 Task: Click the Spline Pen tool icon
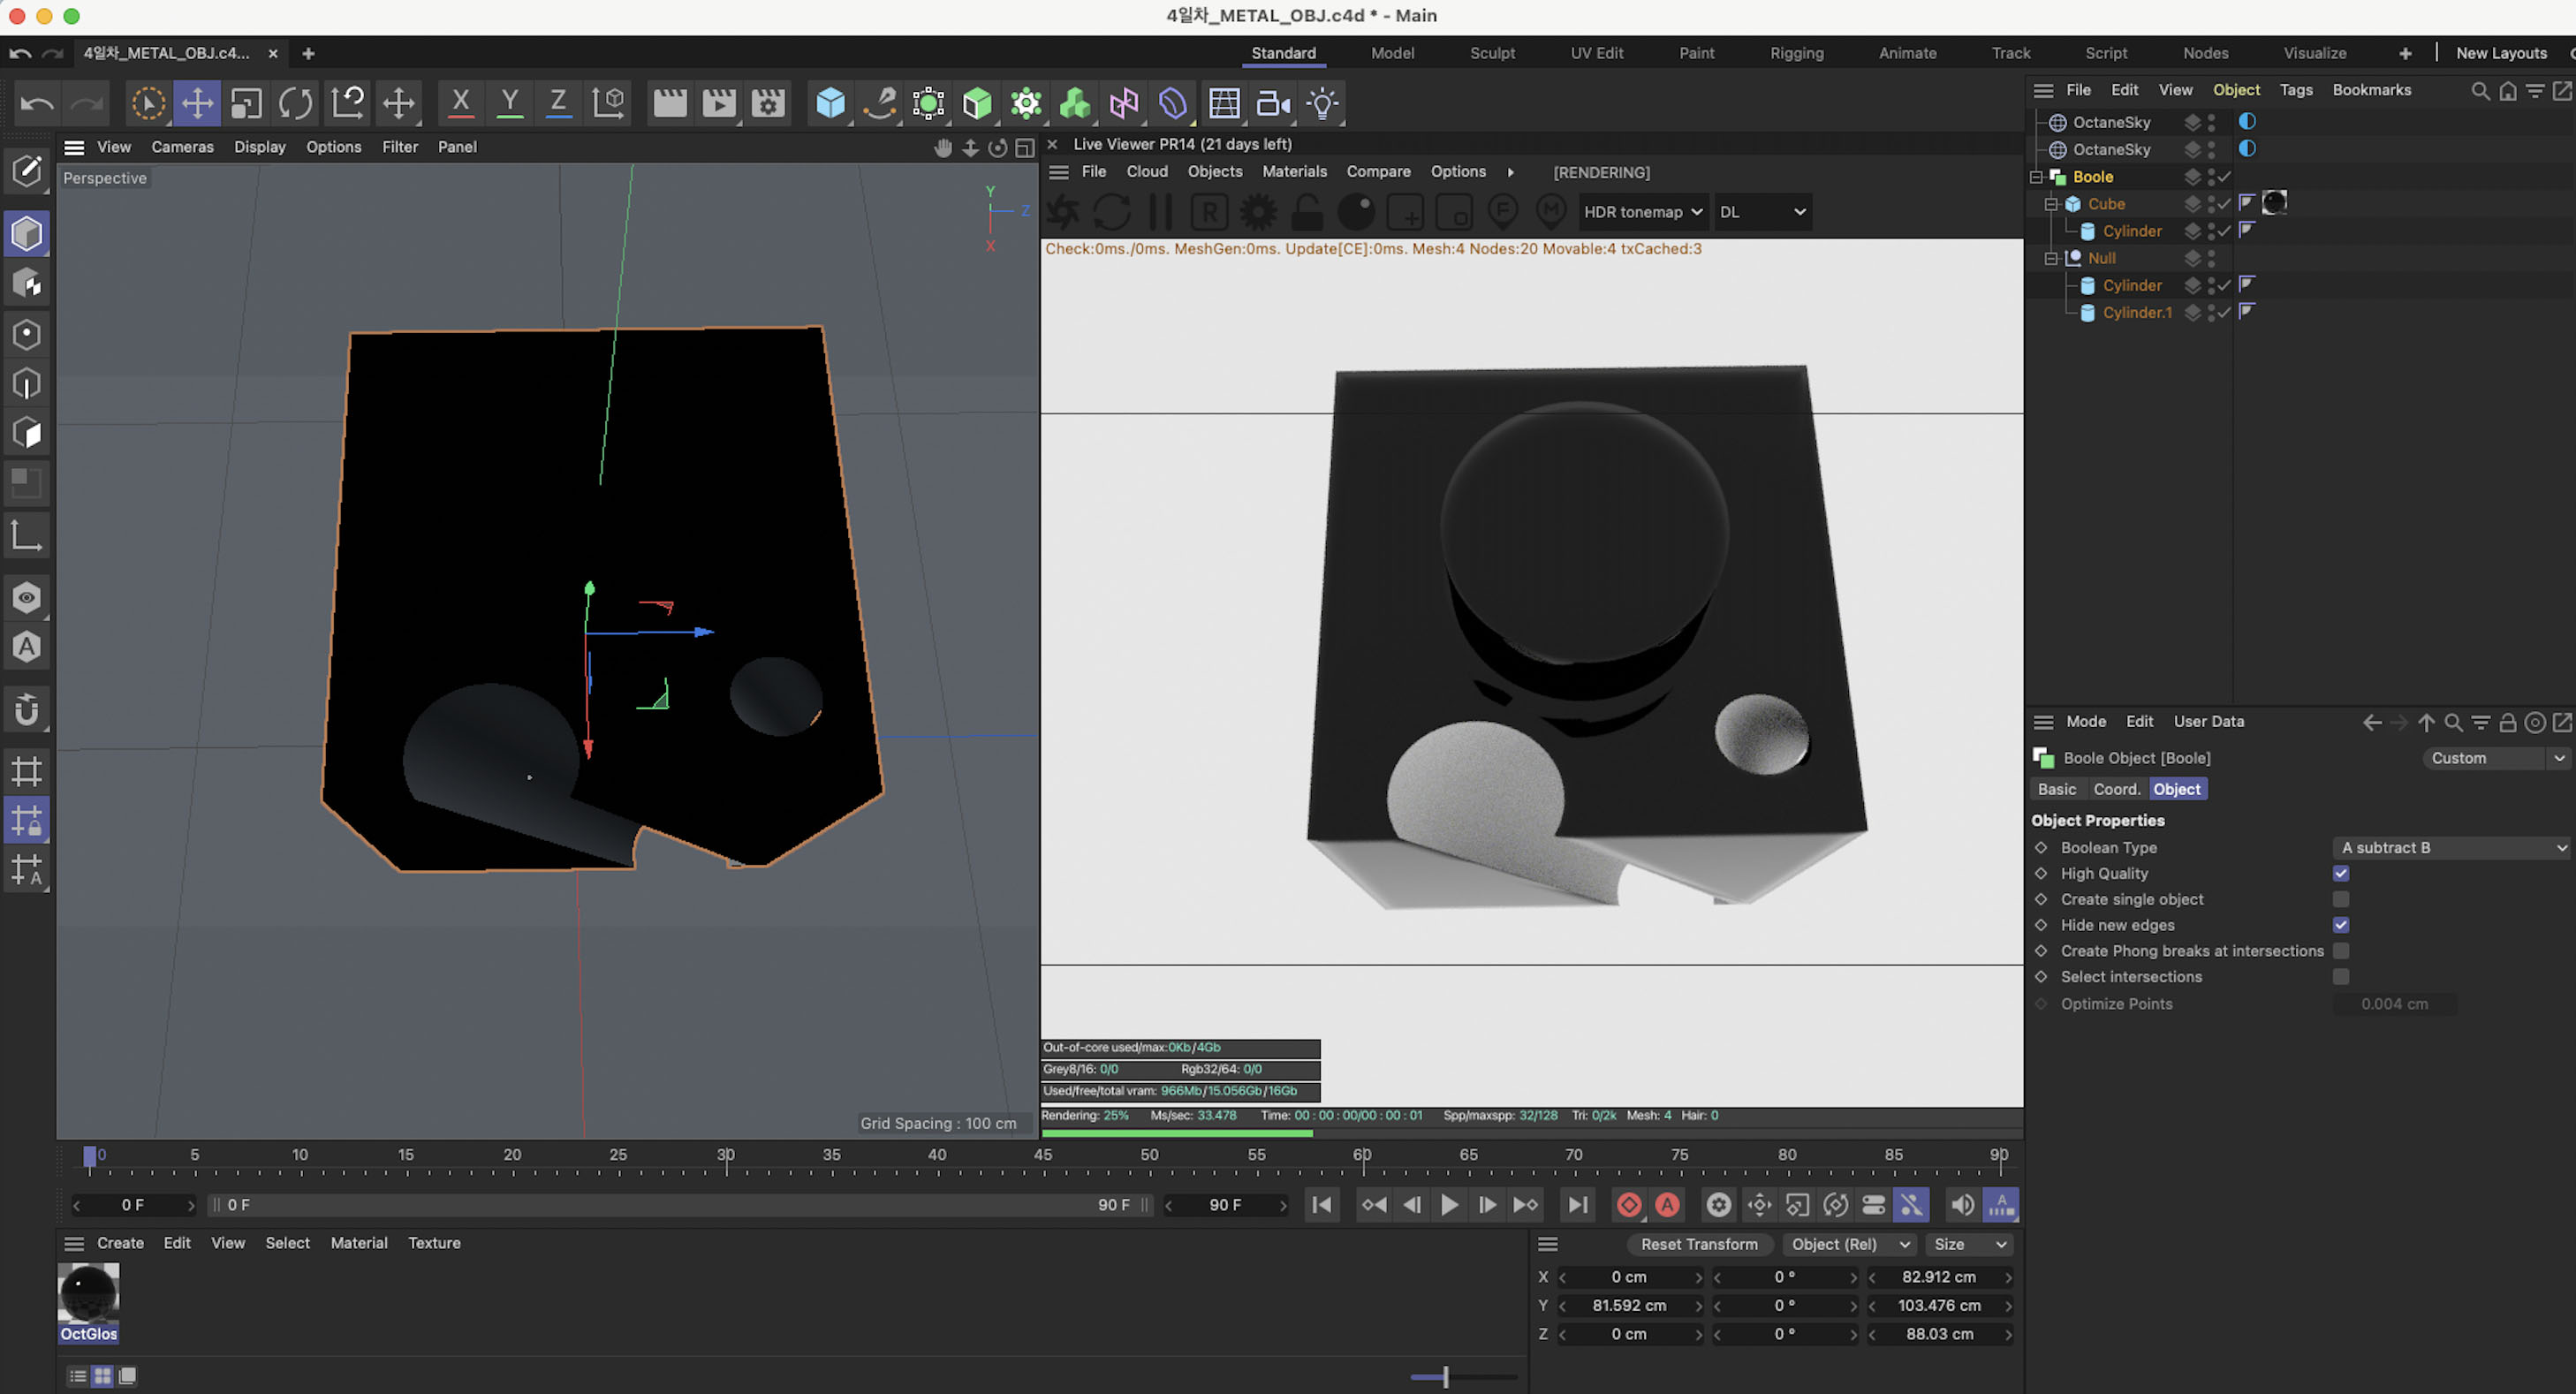[880, 103]
